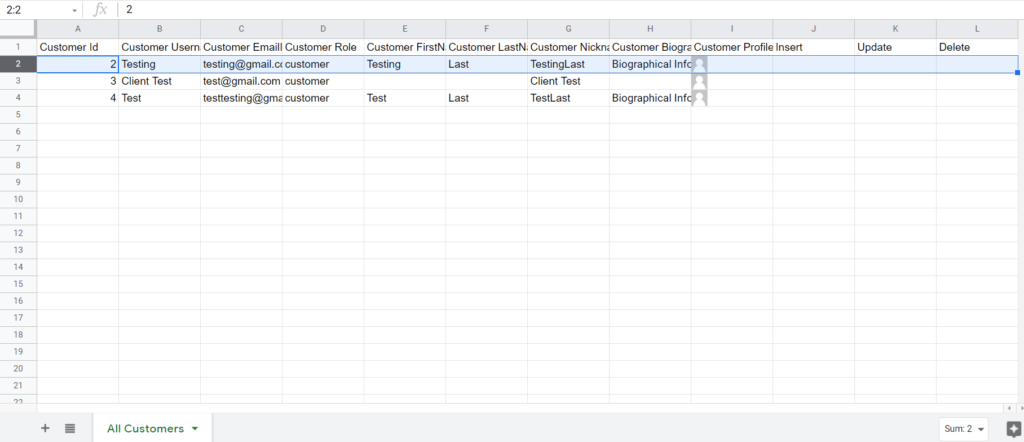
Task: Select the Client Test username cell
Action: (x=159, y=81)
